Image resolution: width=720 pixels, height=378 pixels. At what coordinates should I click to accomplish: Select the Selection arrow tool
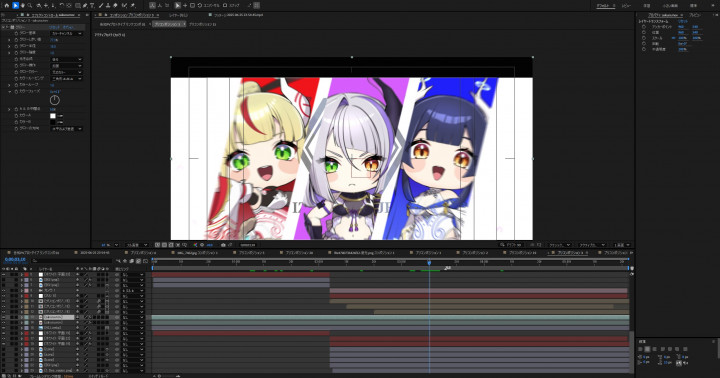click(15, 5)
